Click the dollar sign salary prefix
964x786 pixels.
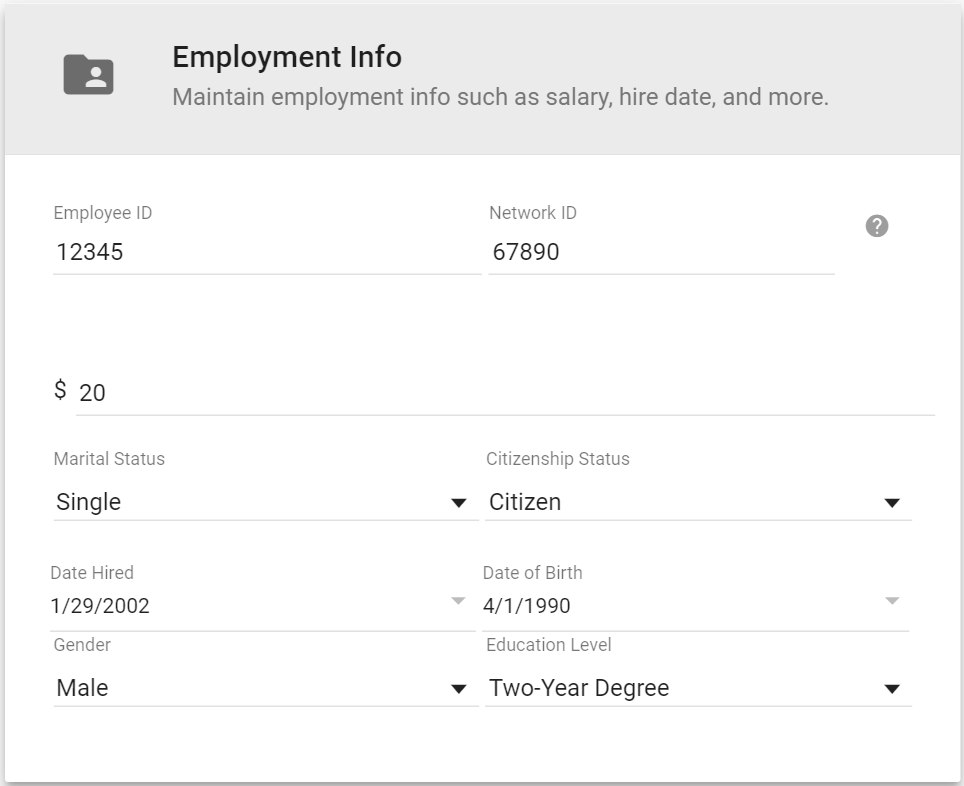pos(61,390)
